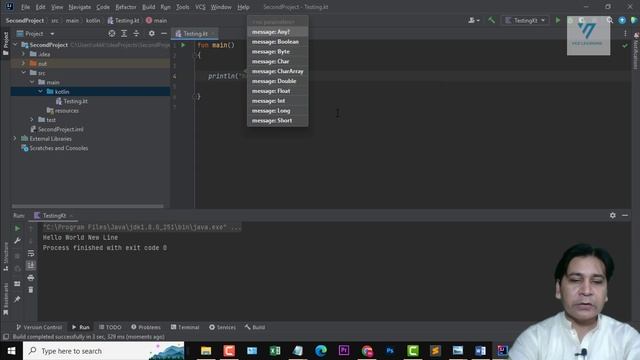Click Collapse All icon in Project panel
Viewport: 640px width, 360px height.
pos(136,33)
